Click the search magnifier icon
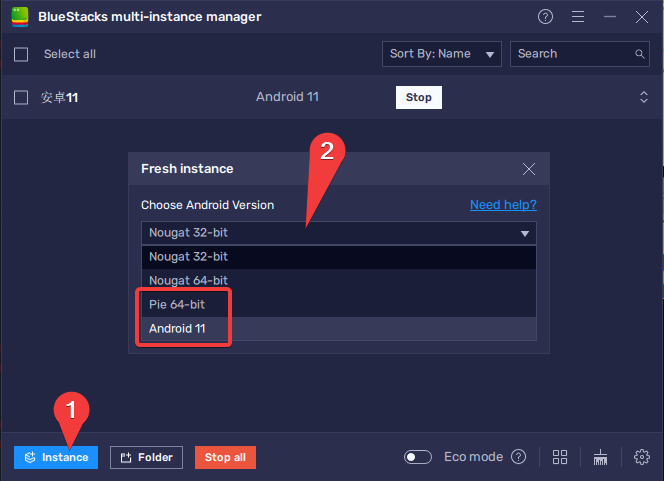 click(641, 54)
